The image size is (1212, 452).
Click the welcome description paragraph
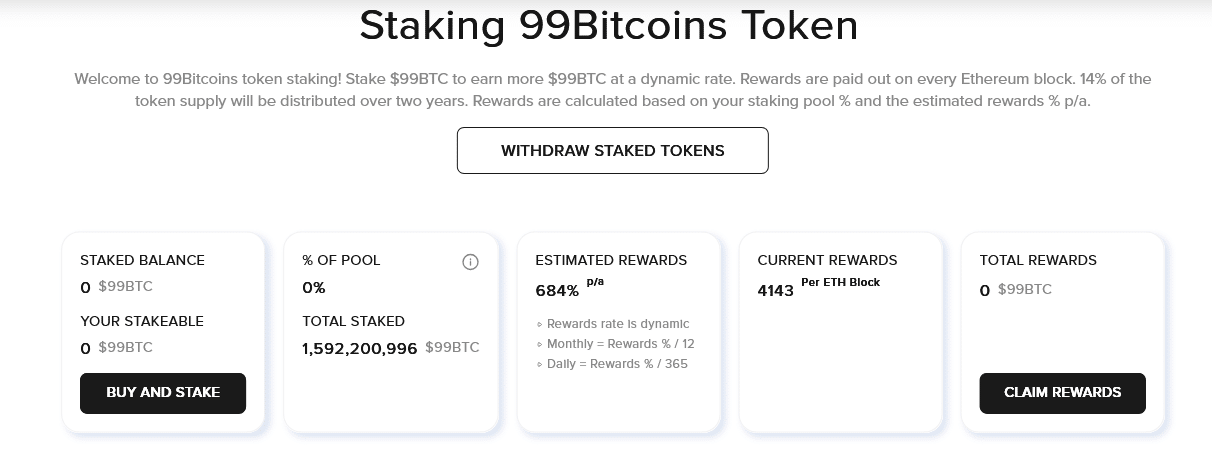[x=613, y=90]
